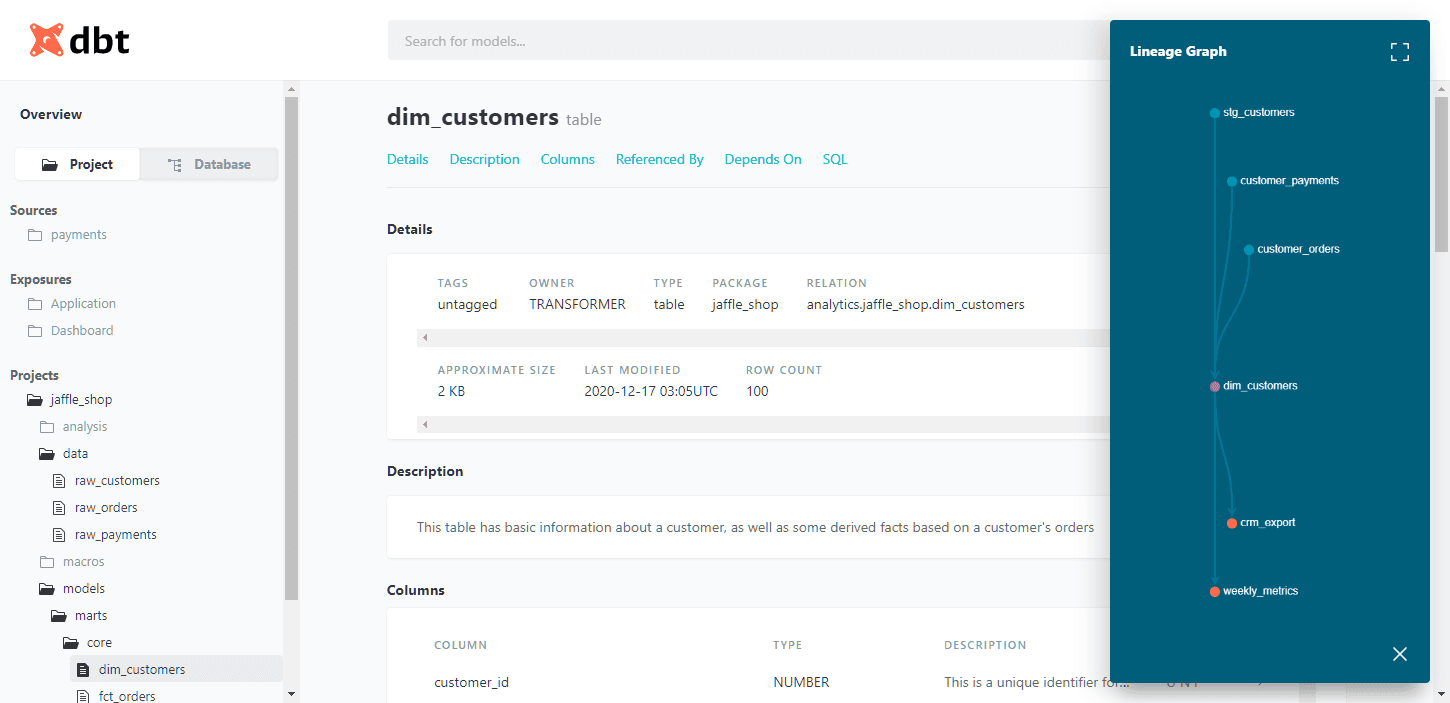Select the weekly_metrics node in graph
1450x703 pixels.
pos(1215,592)
